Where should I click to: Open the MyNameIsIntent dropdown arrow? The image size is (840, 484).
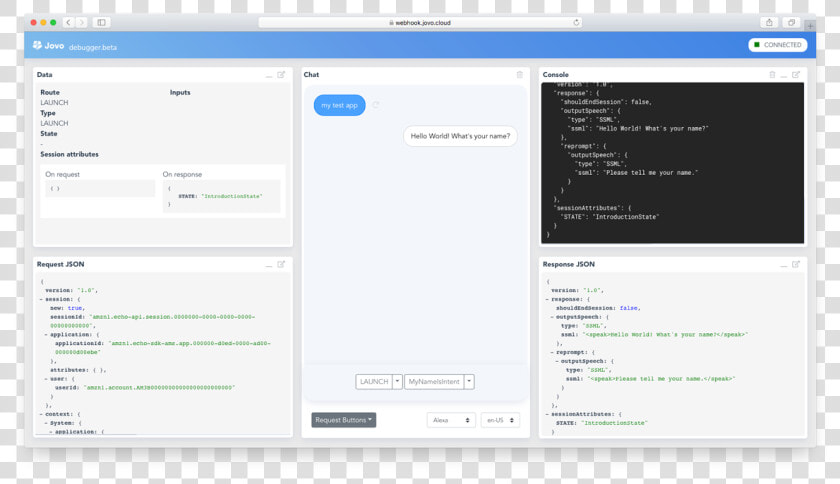point(469,382)
